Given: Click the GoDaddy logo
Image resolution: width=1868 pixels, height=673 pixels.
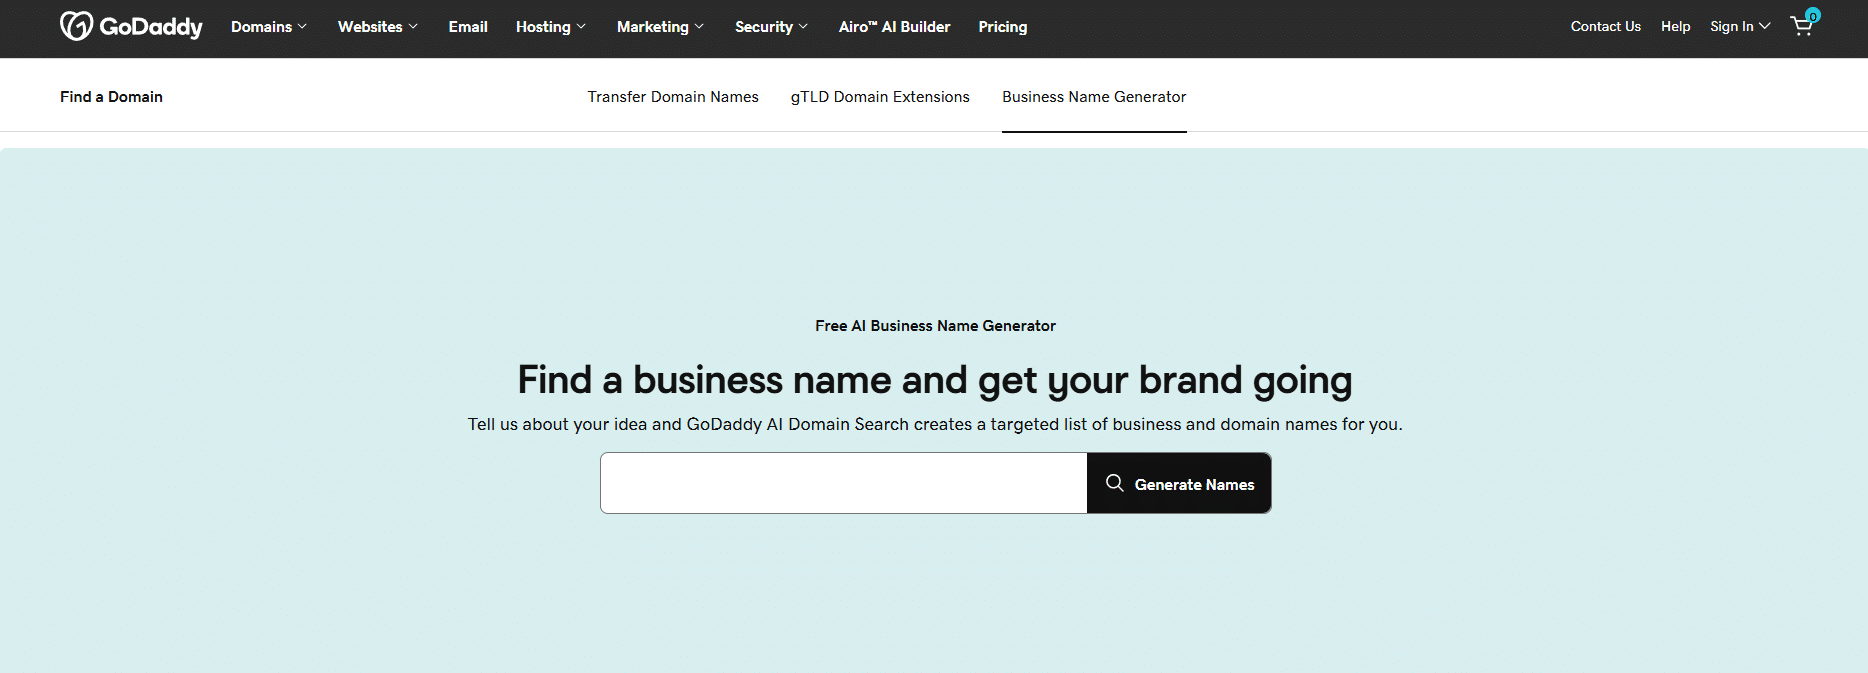Looking at the screenshot, I should point(131,26).
